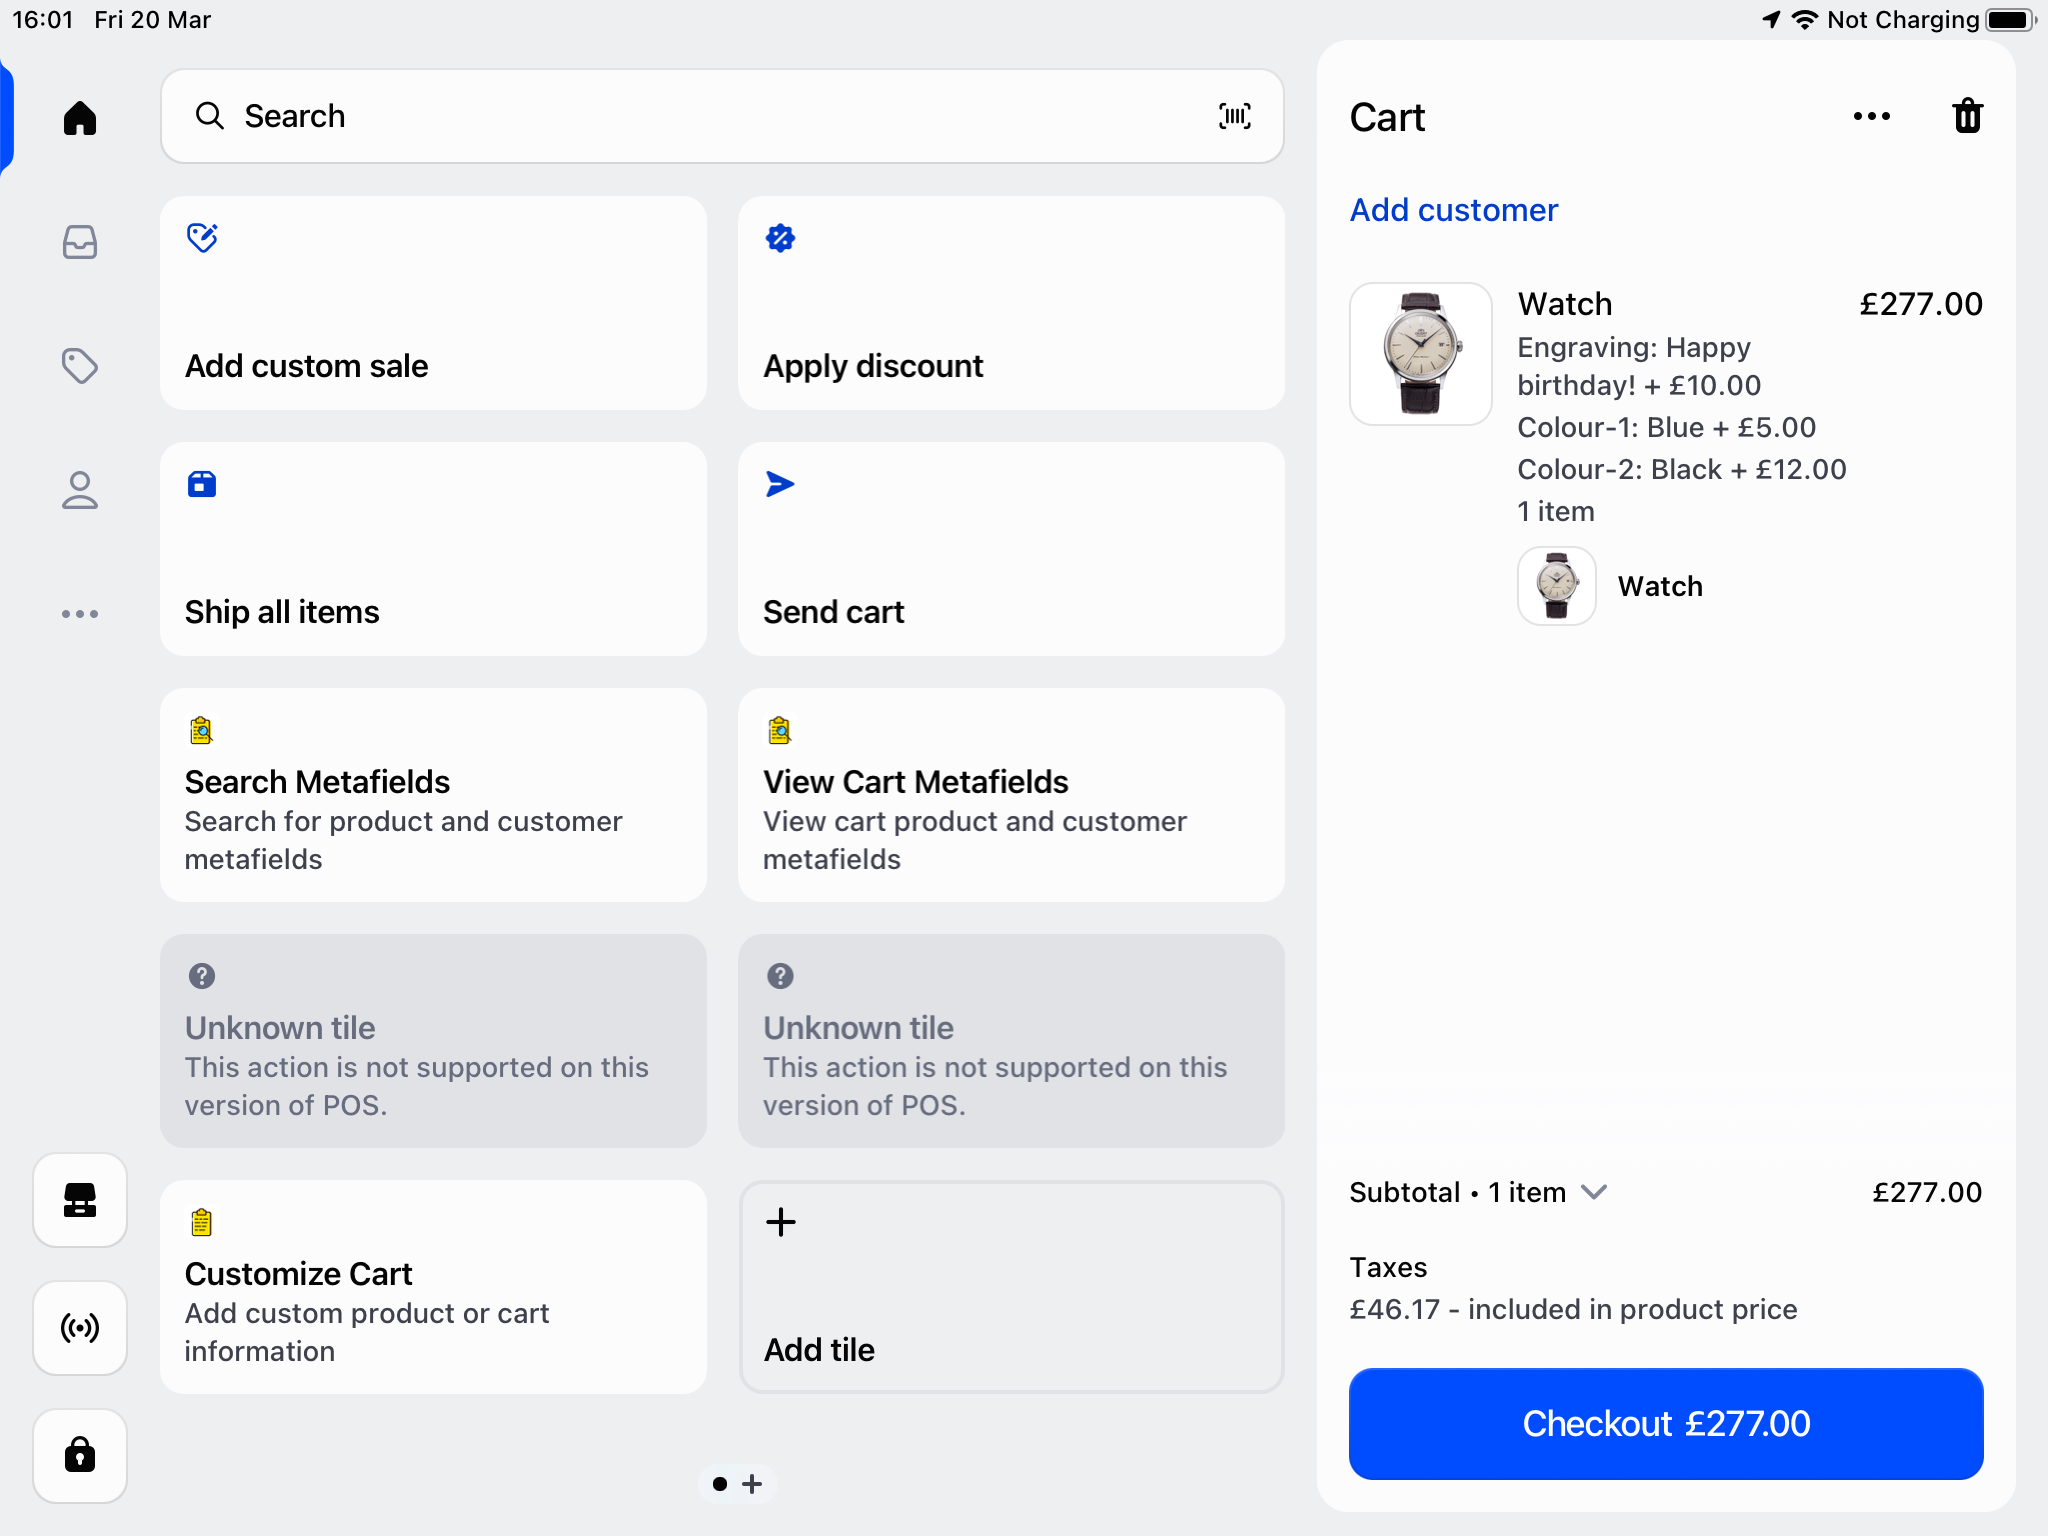
Task: Open the Send cart tile
Action: tap(1011, 549)
